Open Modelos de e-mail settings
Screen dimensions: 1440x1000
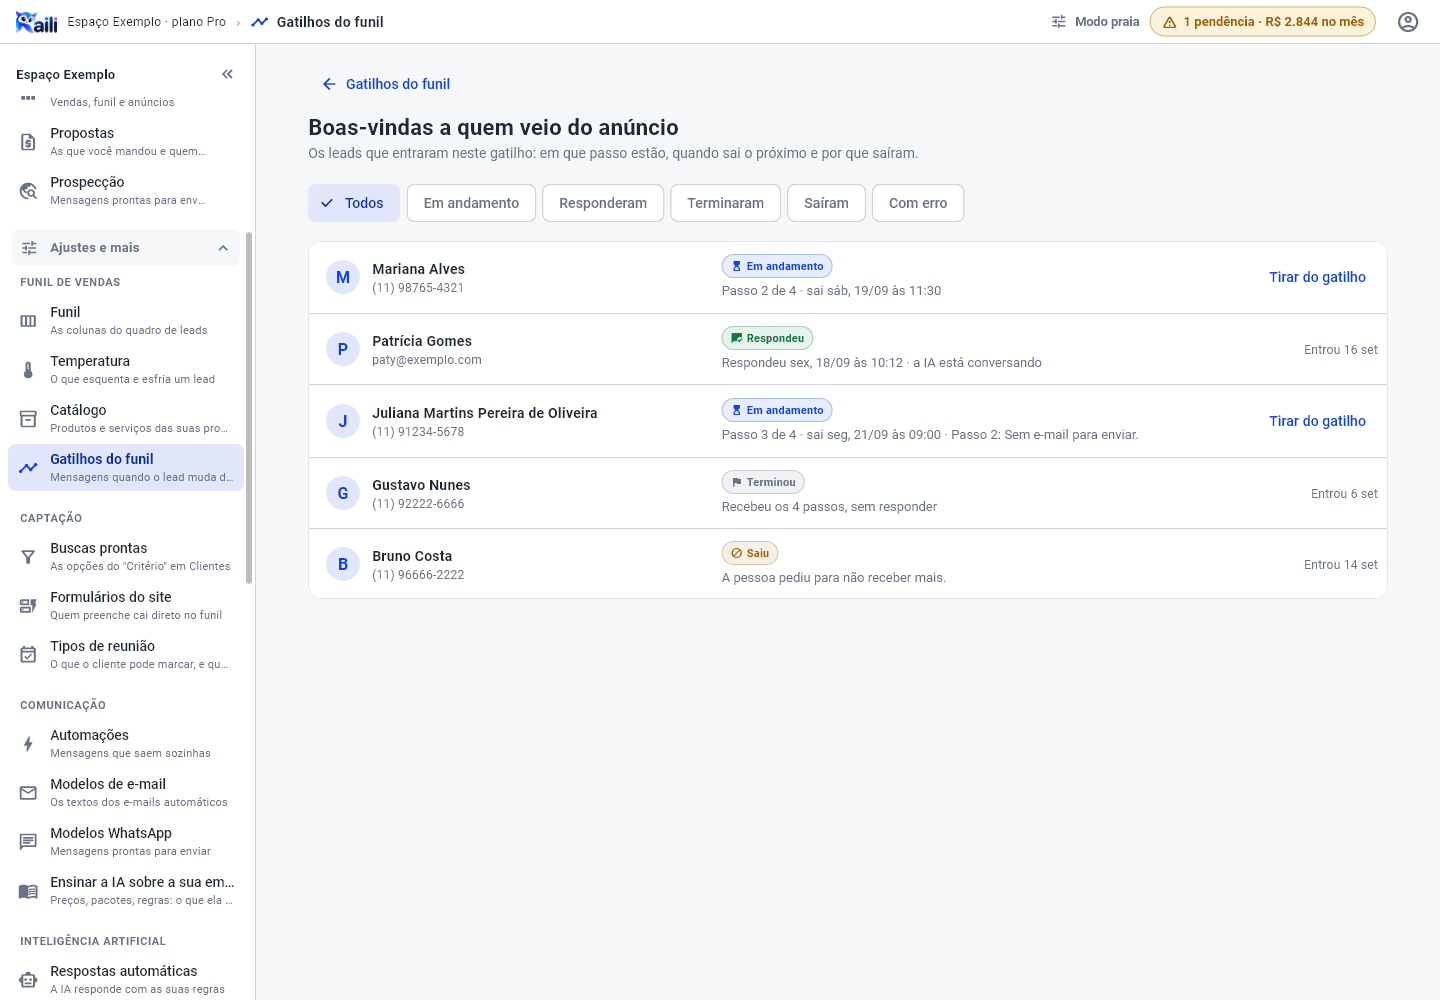[126, 792]
